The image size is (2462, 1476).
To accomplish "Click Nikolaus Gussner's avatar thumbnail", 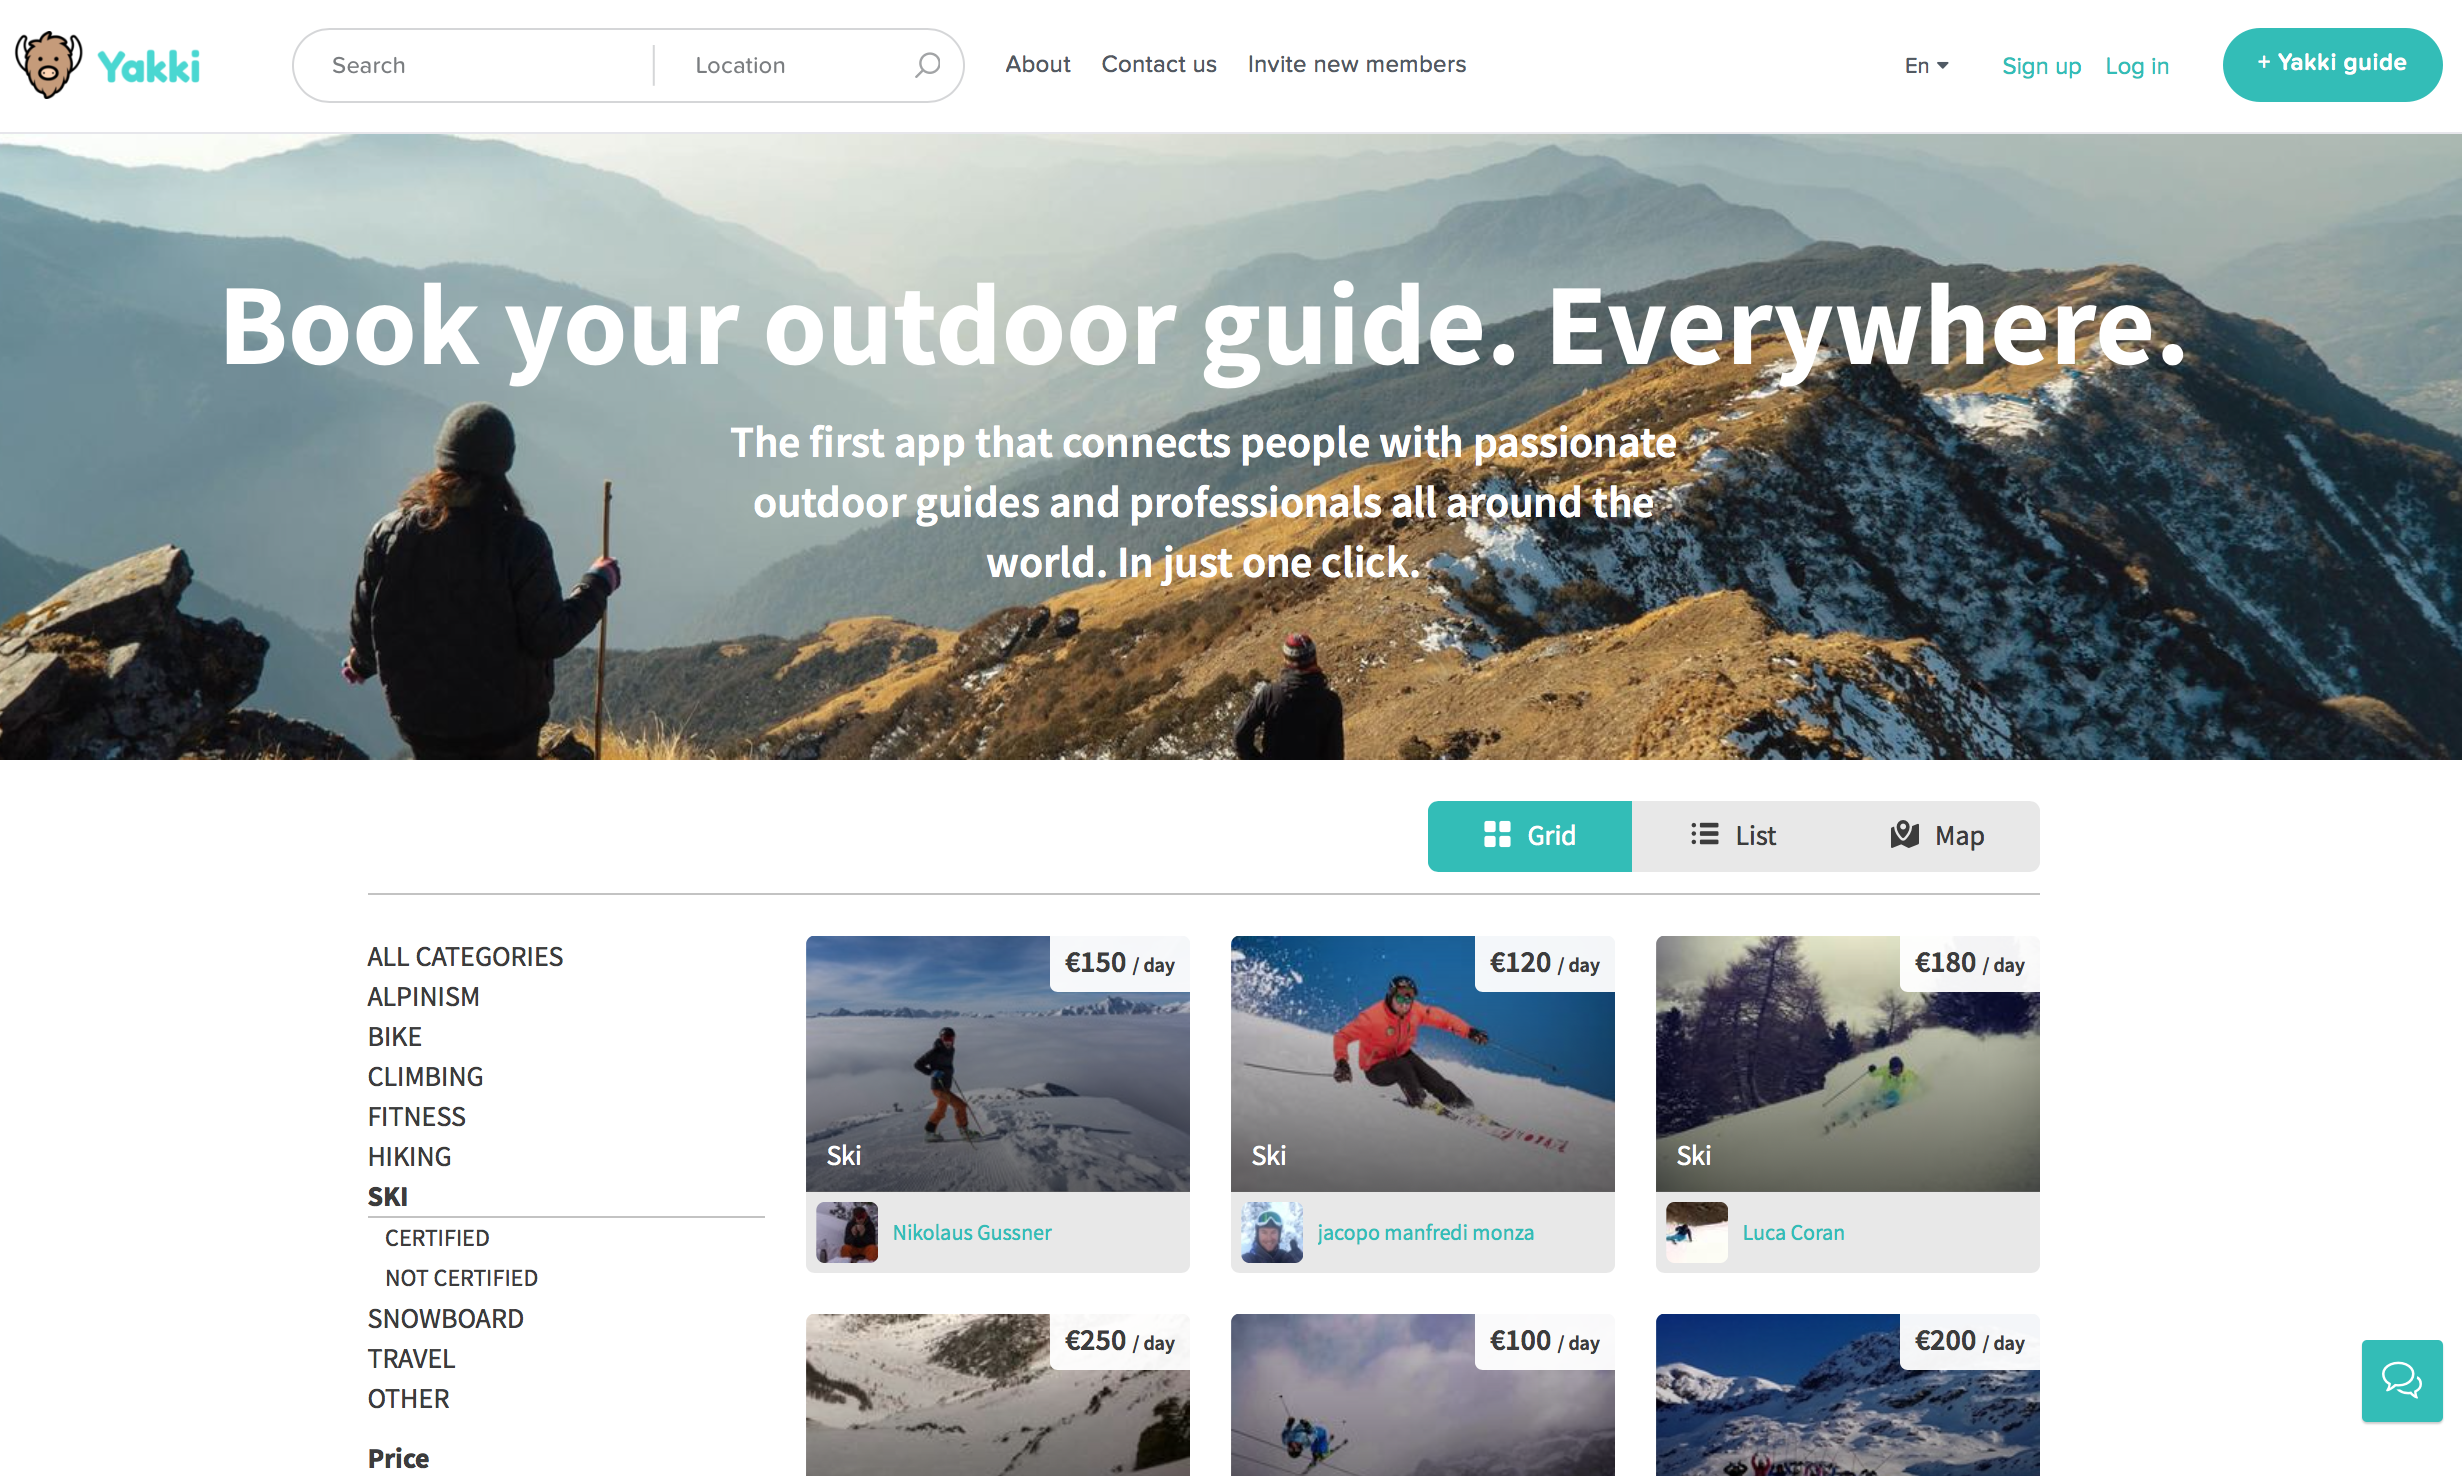I will (847, 1232).
